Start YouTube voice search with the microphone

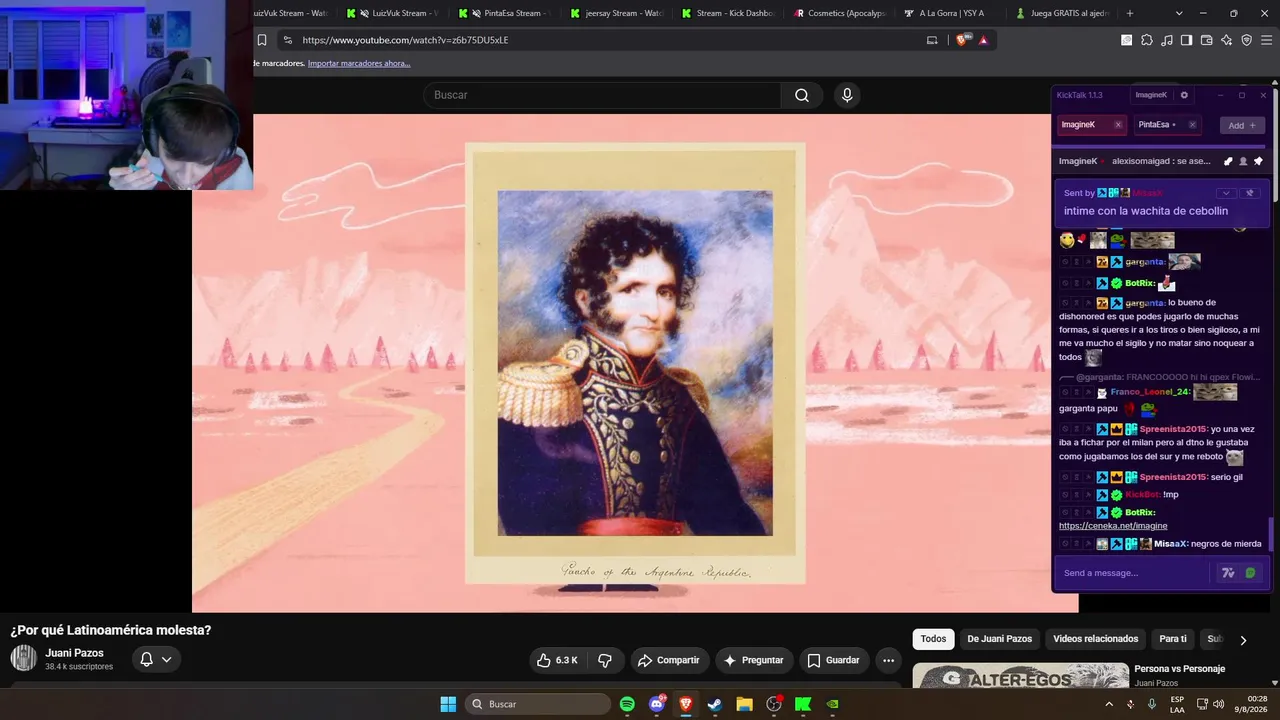[847, 95]
